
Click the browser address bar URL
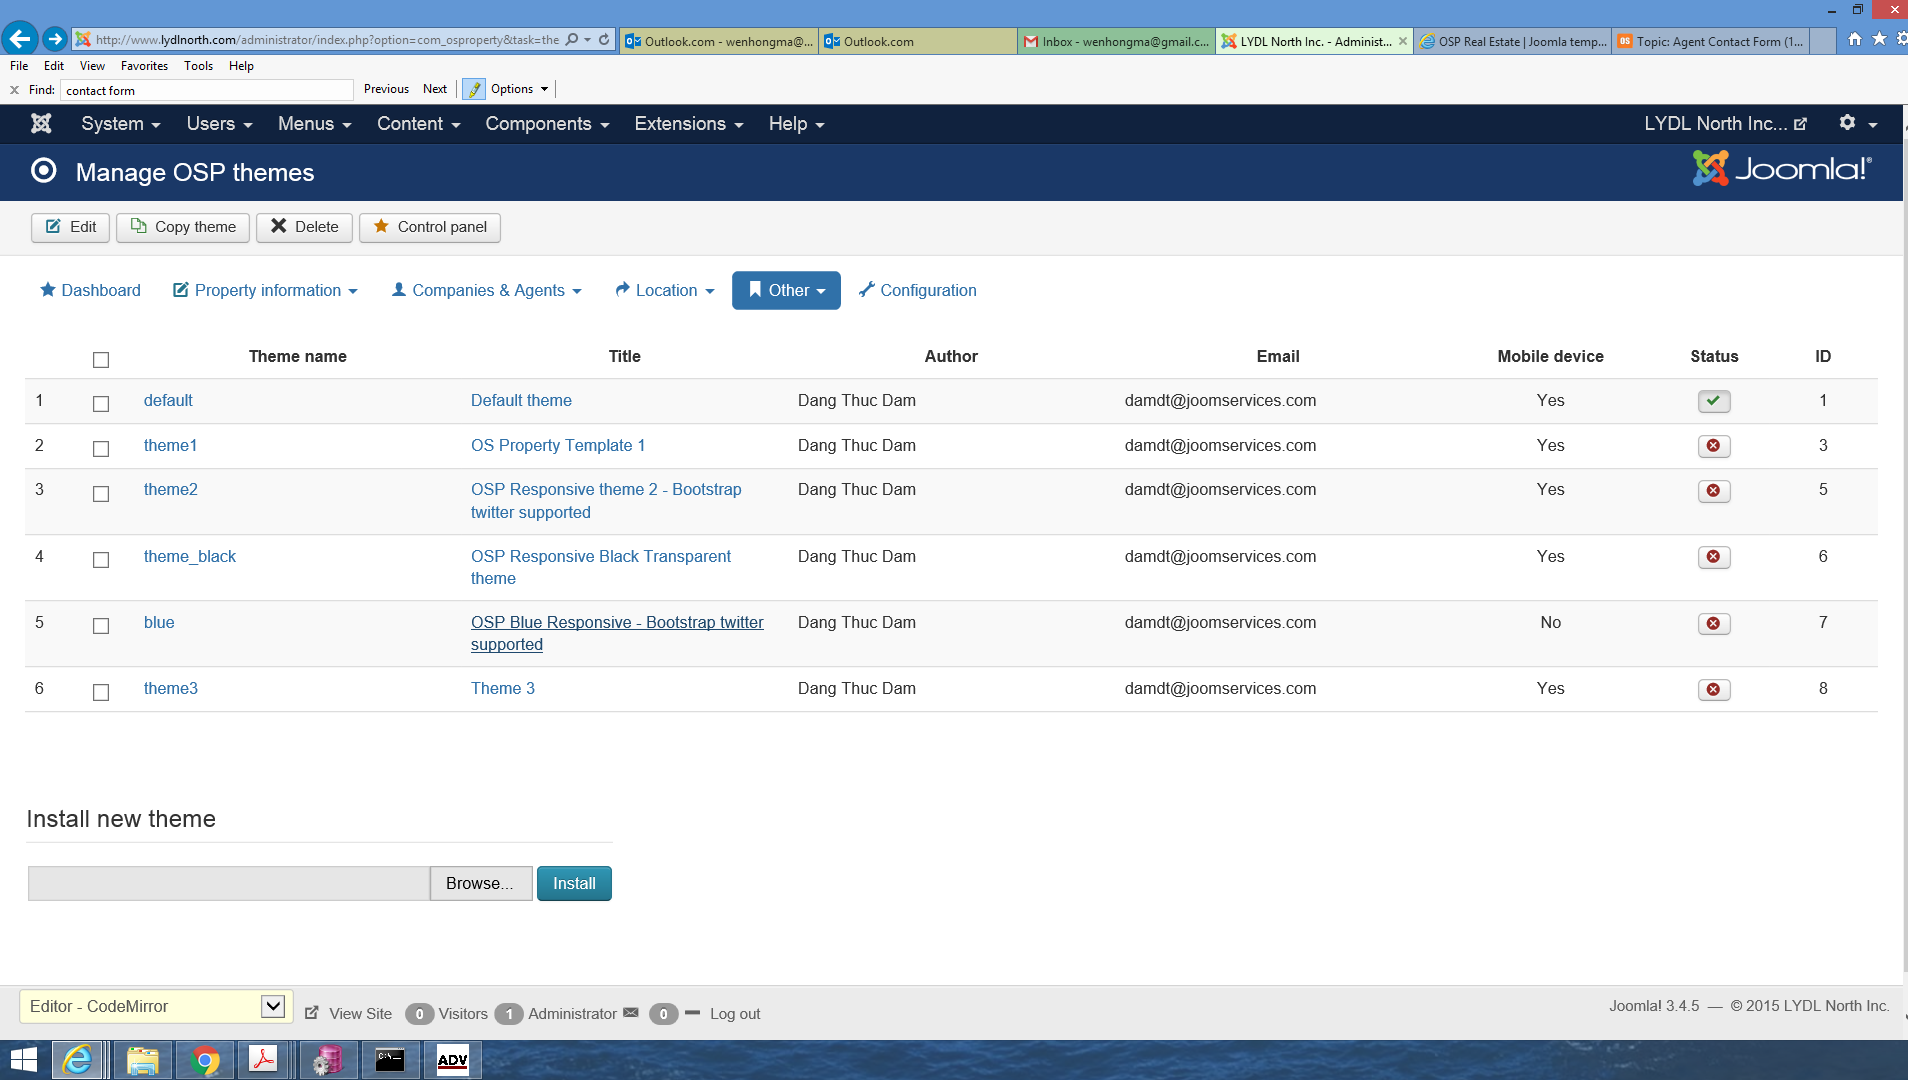point(327,40)
